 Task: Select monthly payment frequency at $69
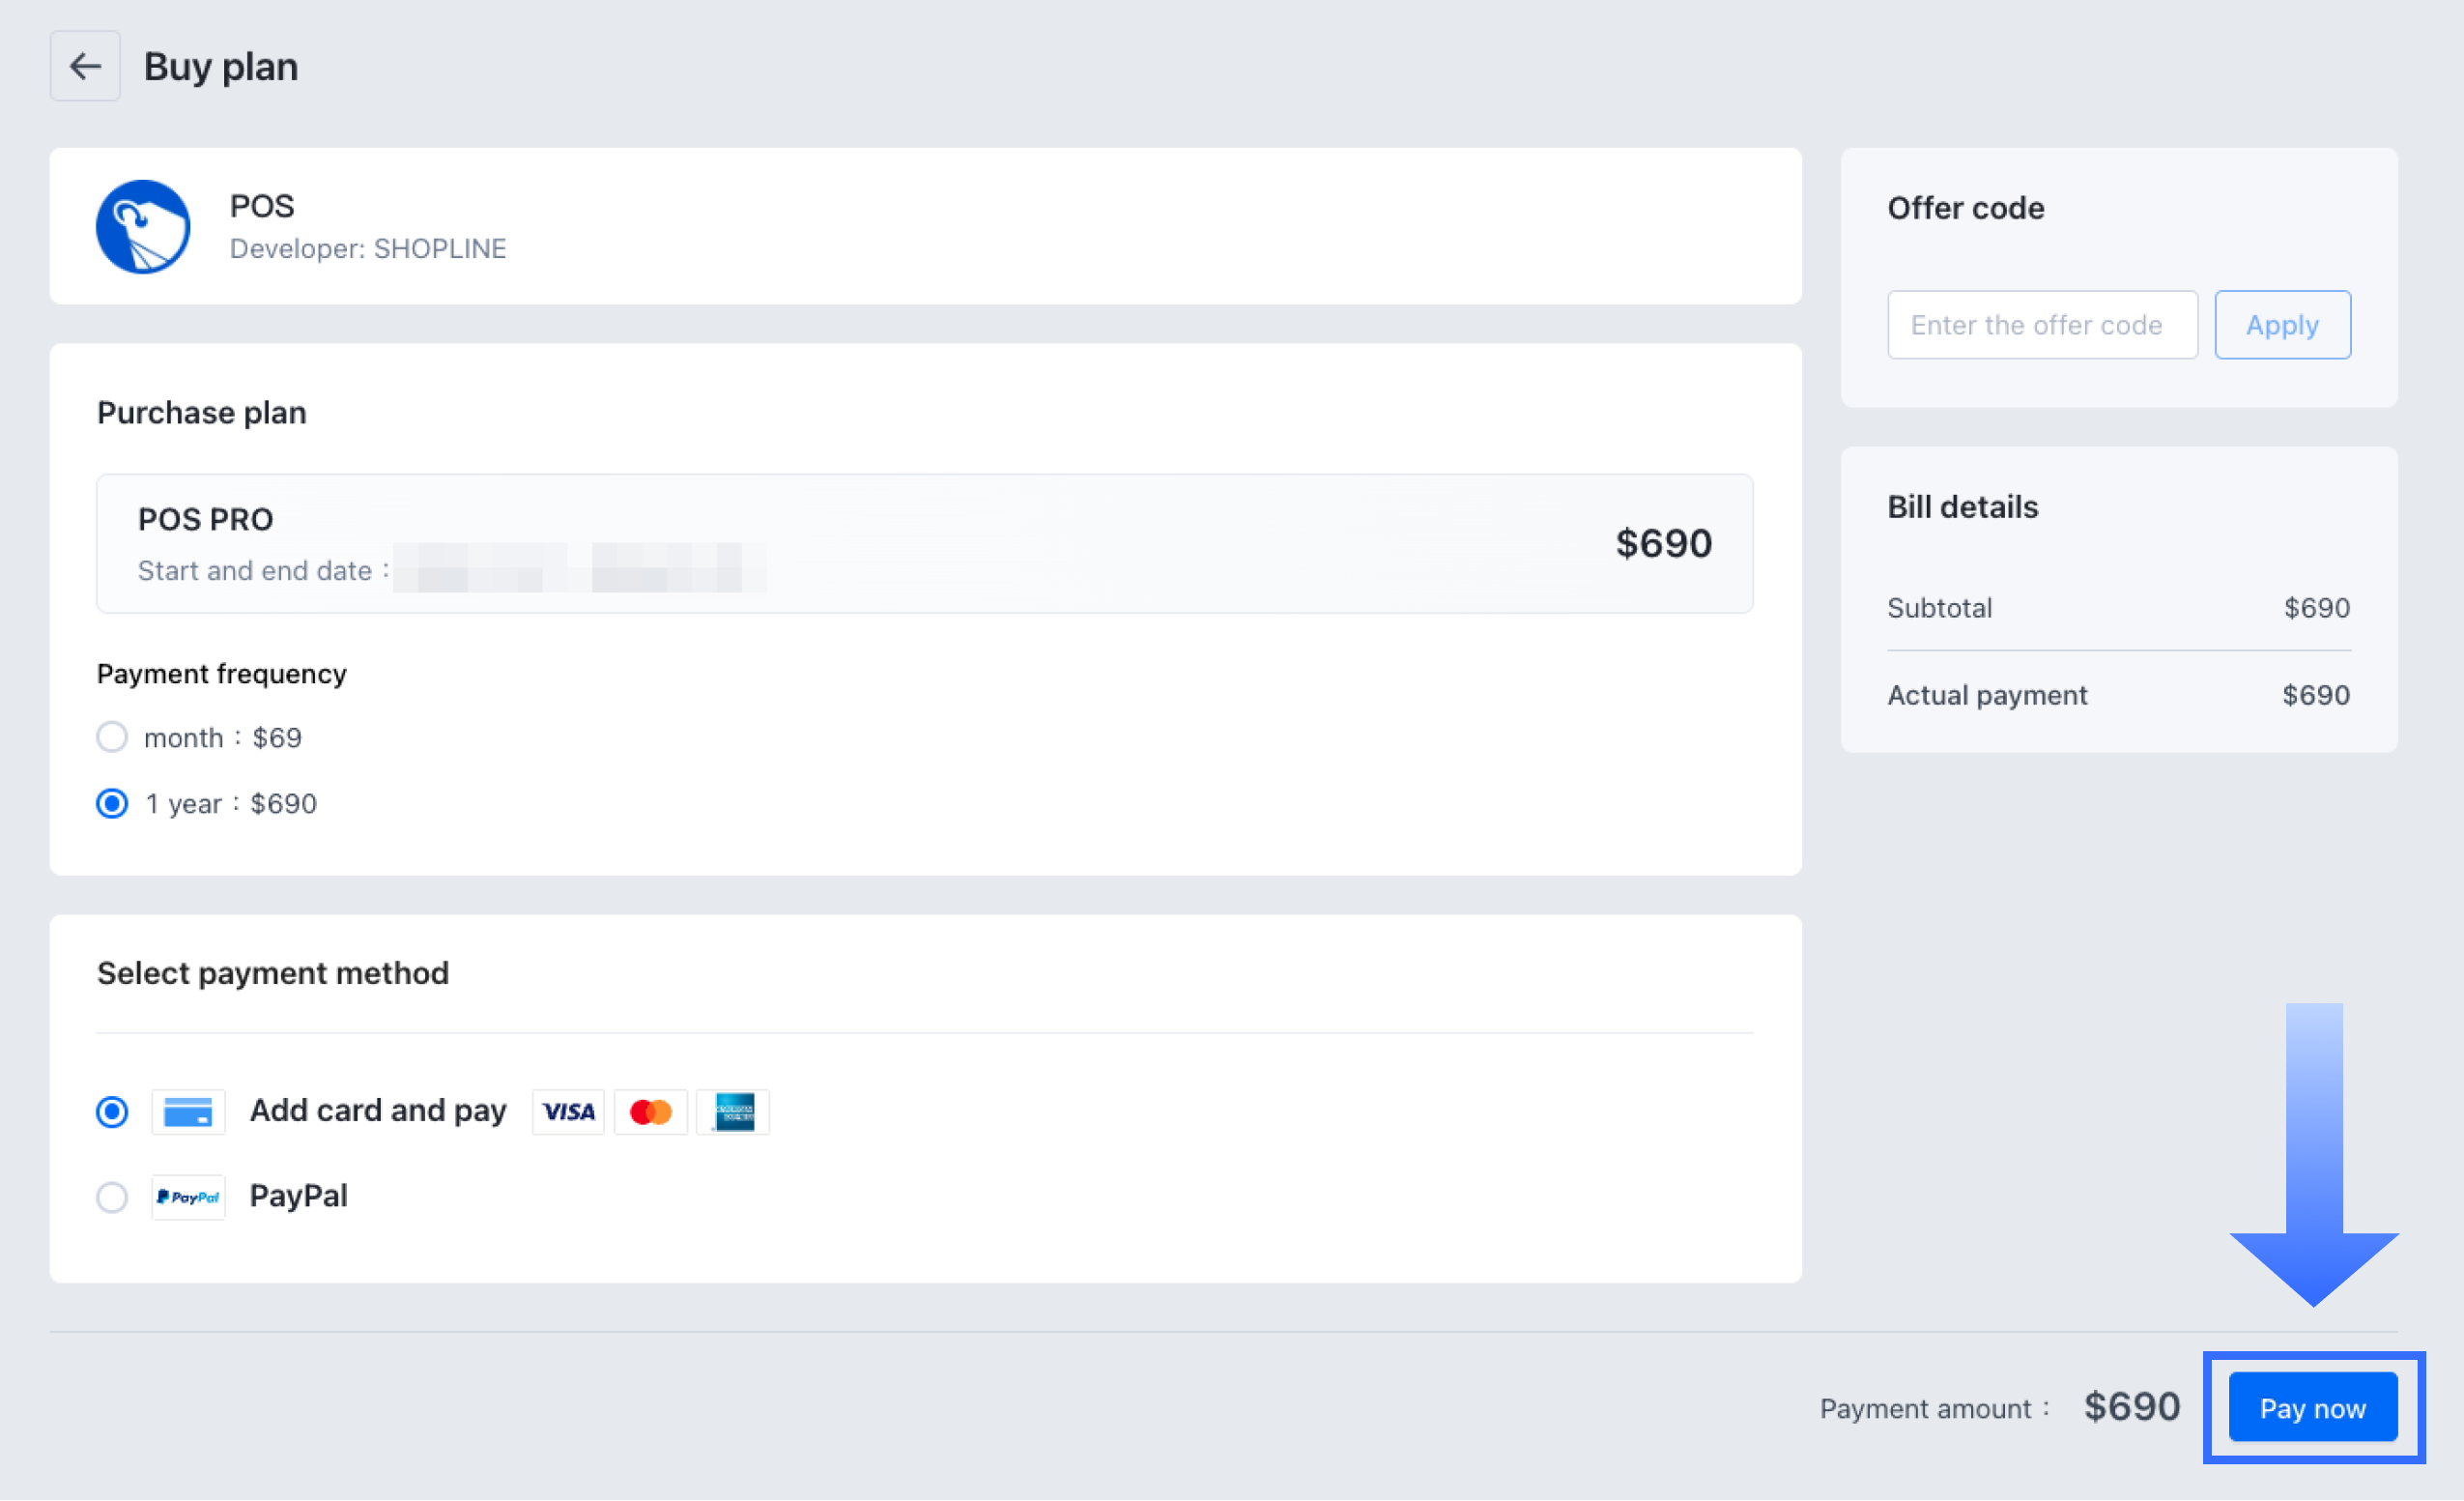point(112,738)
